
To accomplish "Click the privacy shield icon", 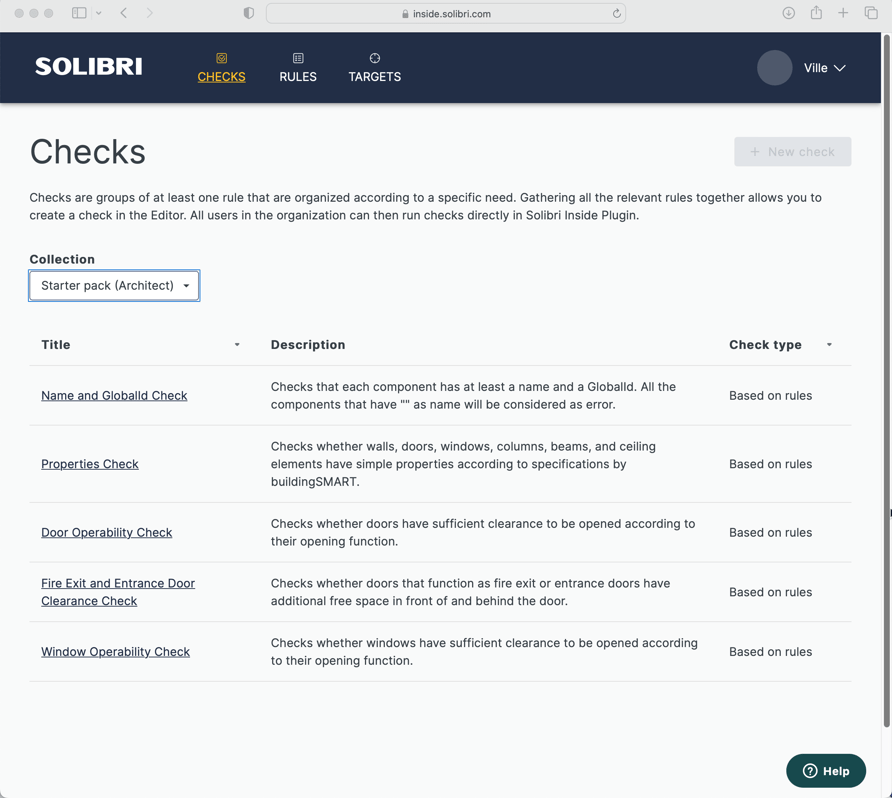I will [249, 13].
